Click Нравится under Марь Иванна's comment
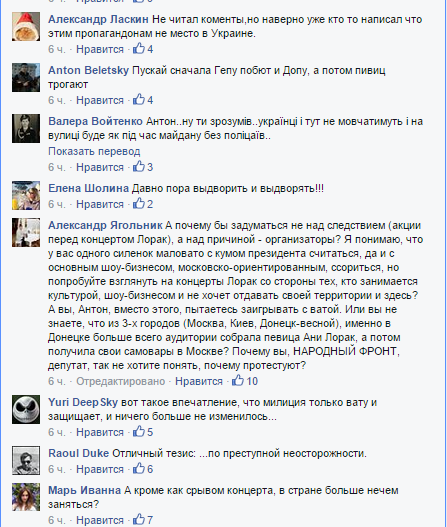This screenshot has width=447, height=527. click(100, 520)
